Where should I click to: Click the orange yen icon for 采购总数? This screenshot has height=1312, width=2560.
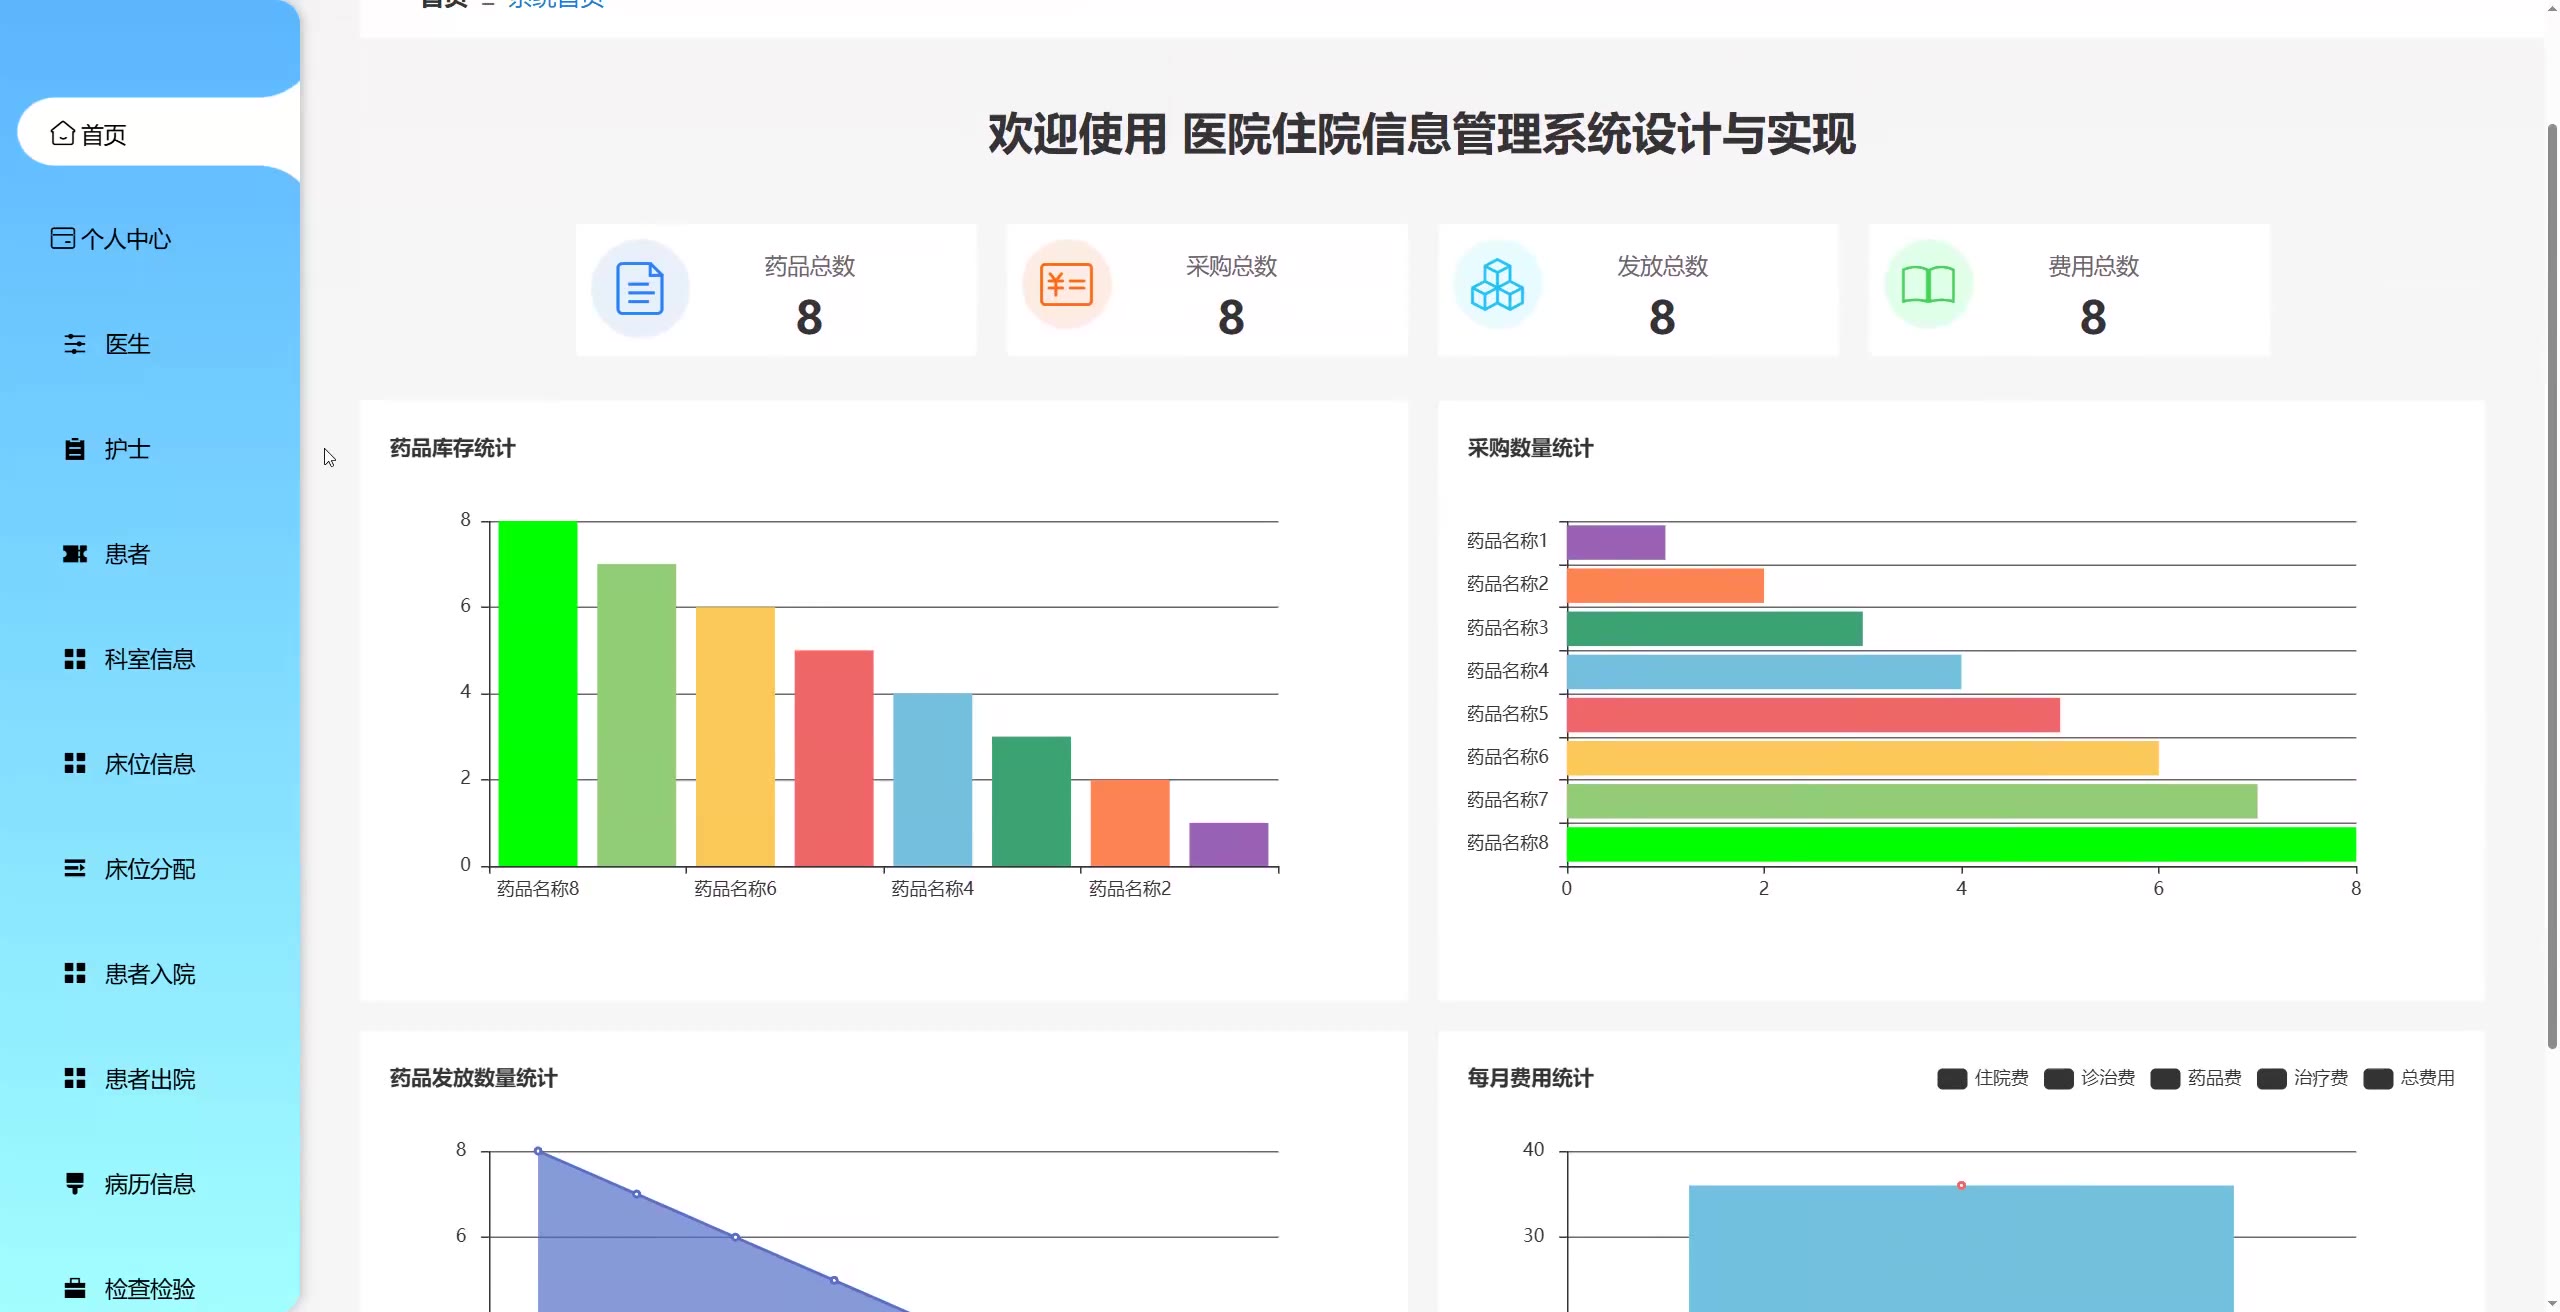[1066, 285]
